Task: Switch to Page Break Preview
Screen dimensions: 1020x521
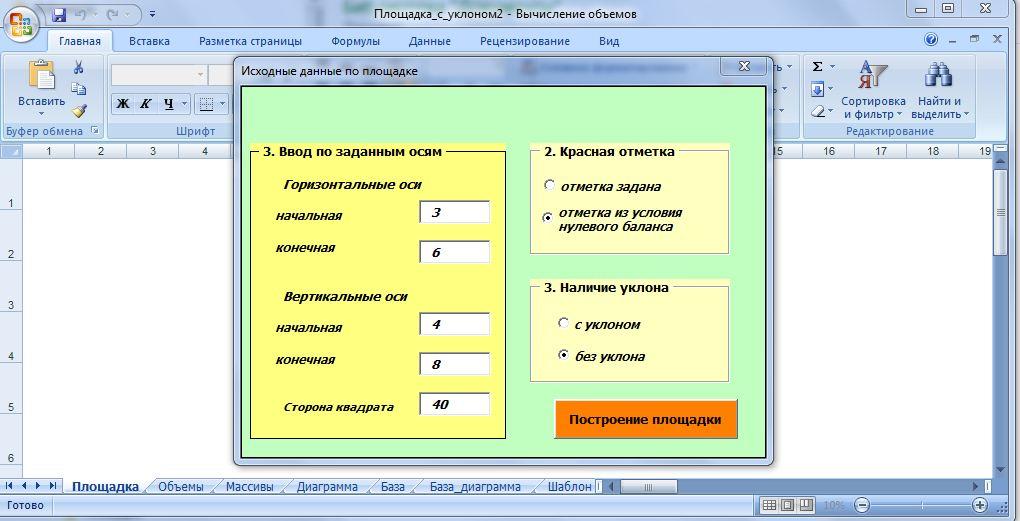Action: tap(805, 505)
